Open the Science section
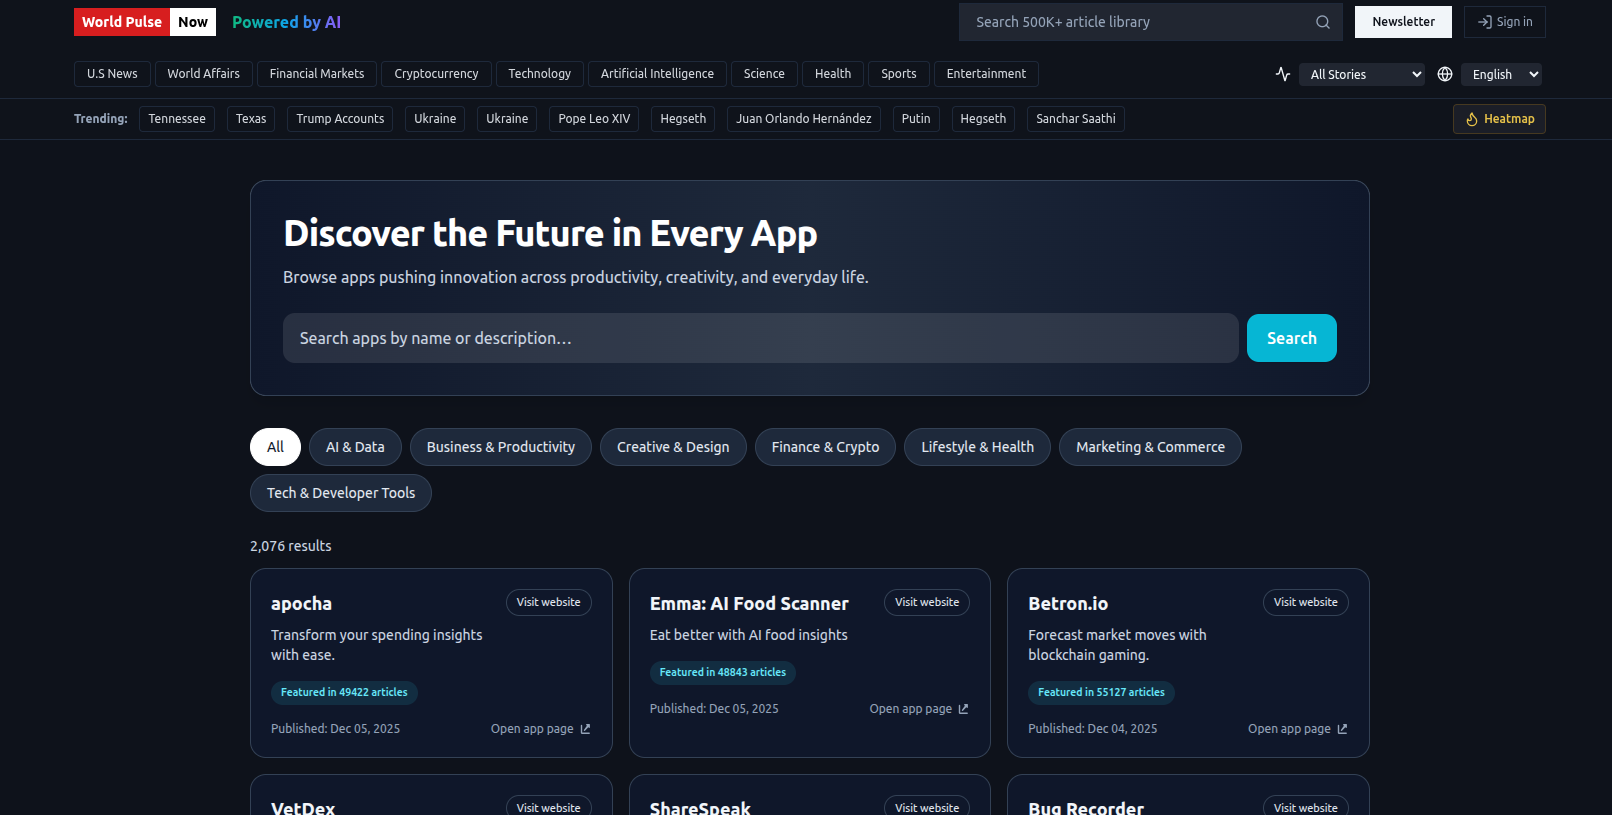The width and height of the screenshot is (1612, 815). tap(764, 74)
